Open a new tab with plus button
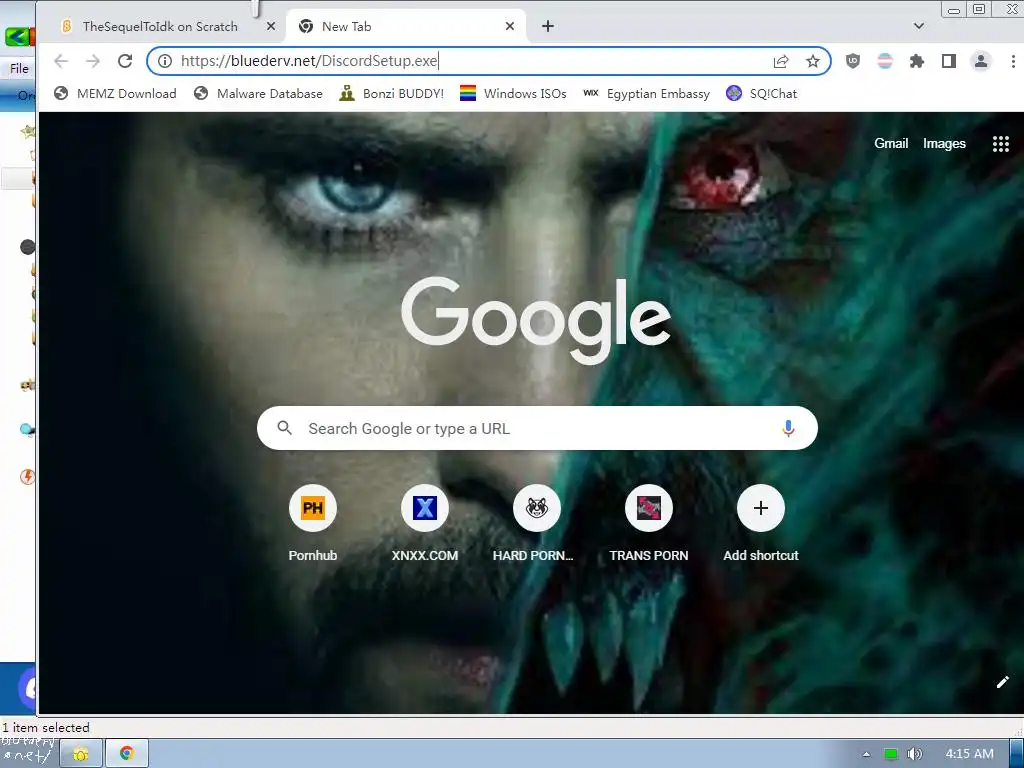 click(547, 26)
